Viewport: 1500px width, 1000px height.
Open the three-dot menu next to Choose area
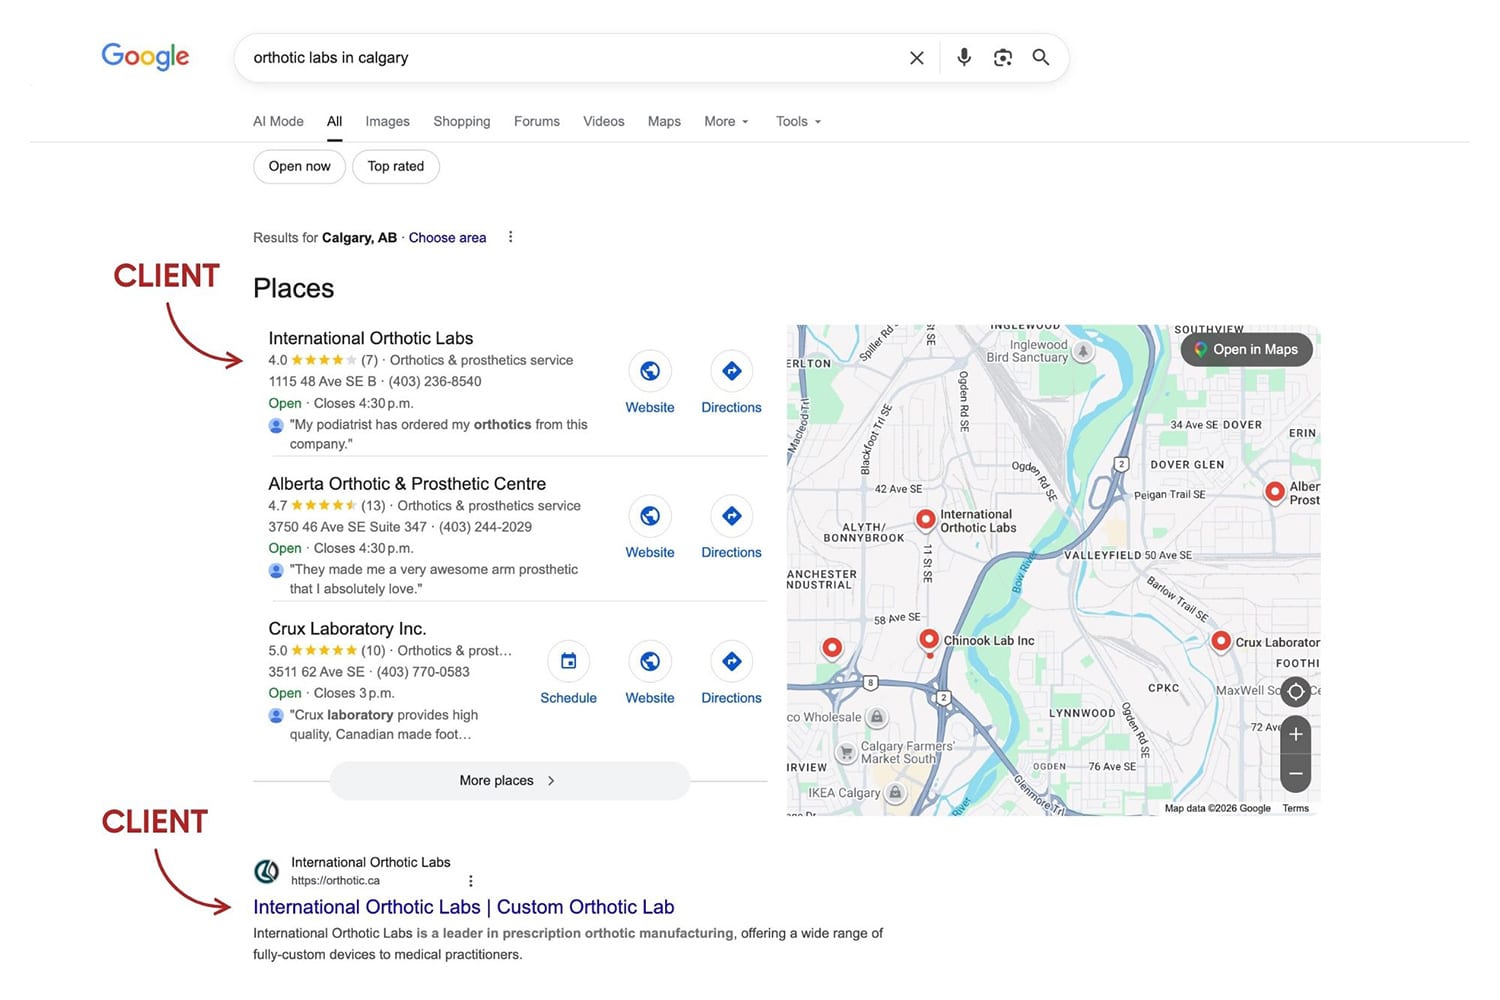[x=510, y=237]
